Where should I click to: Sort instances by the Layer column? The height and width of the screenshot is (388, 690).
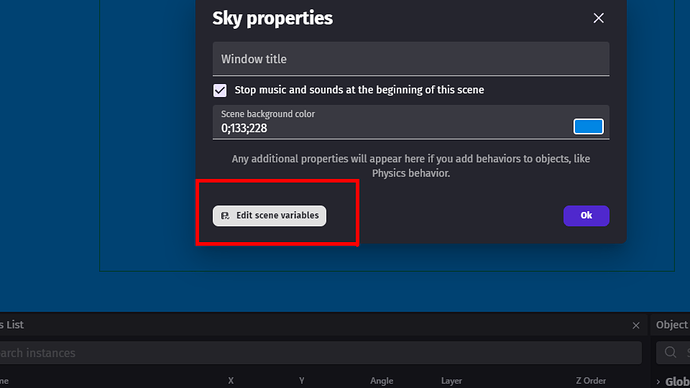click(x=451, y=381)
